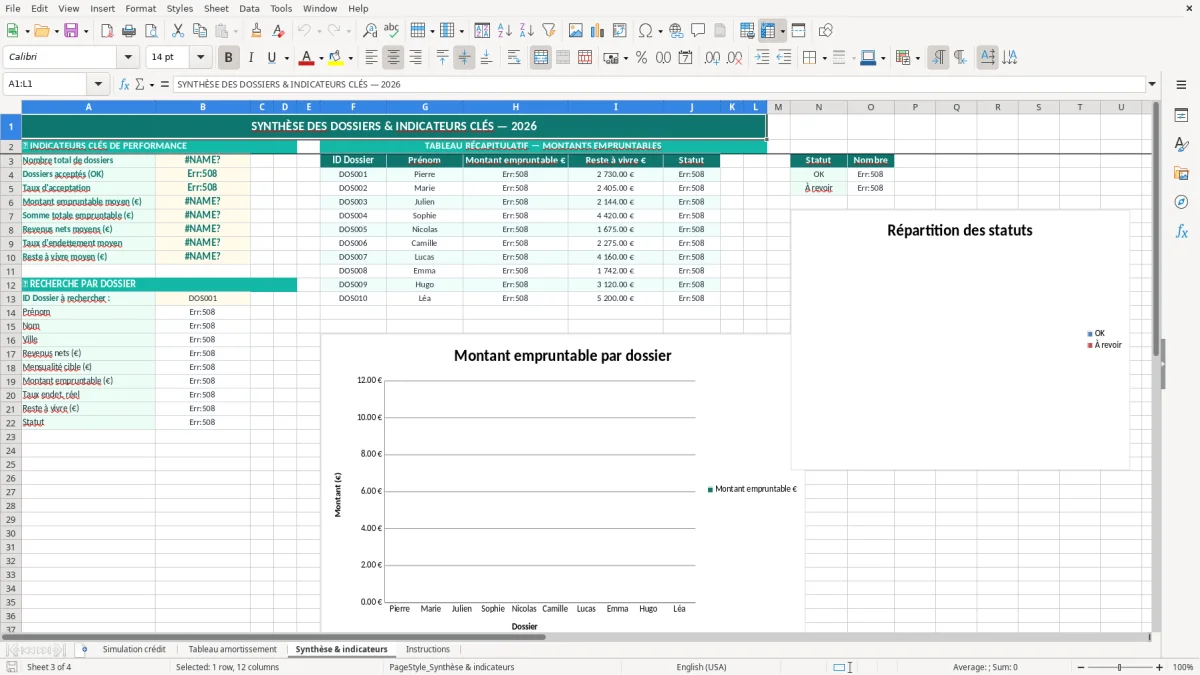
Task: Open the sidebar Functions deck
Action: point(1181,231)
